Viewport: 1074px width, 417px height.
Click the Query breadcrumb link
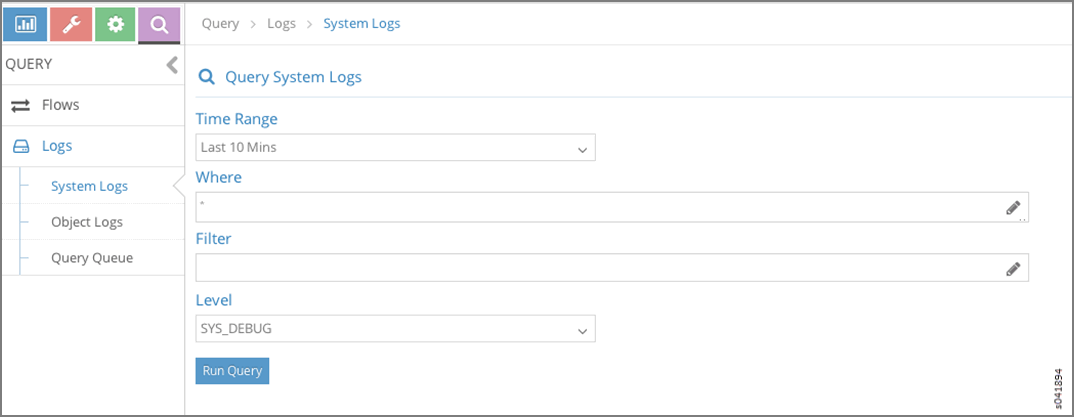220,23
